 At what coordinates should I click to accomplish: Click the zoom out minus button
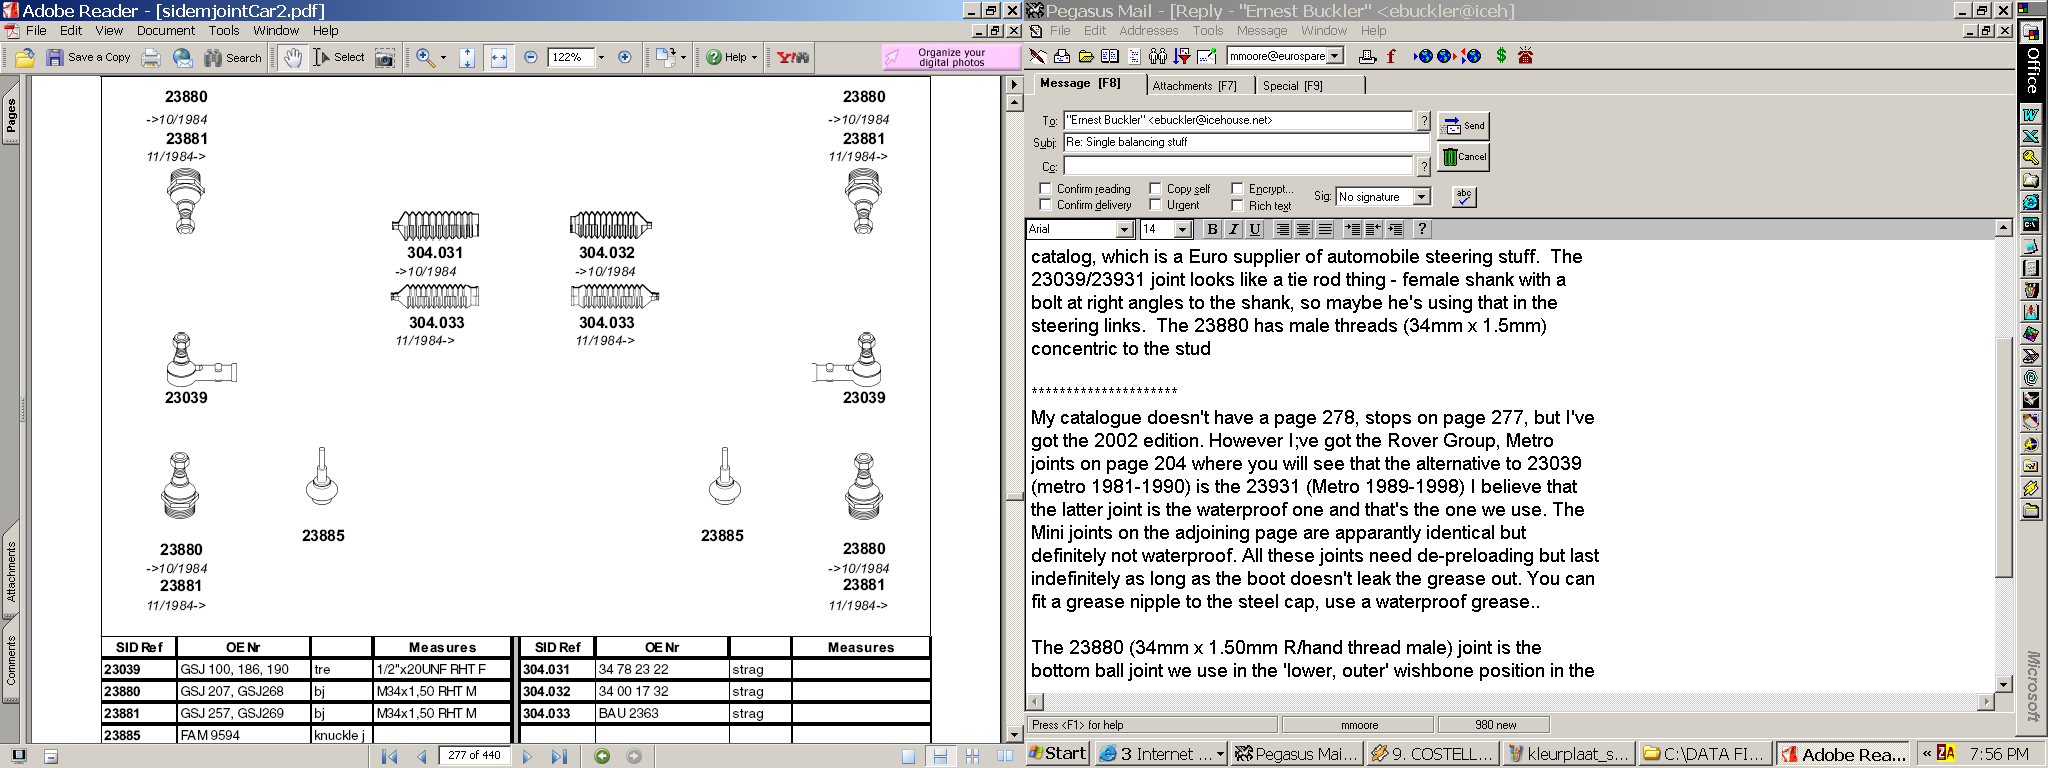tap(531, 57)
